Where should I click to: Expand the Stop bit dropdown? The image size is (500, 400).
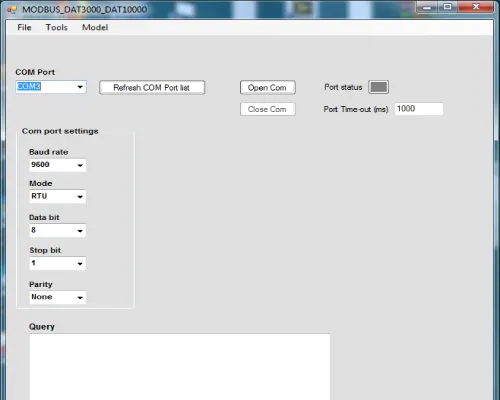coord(80,264)
